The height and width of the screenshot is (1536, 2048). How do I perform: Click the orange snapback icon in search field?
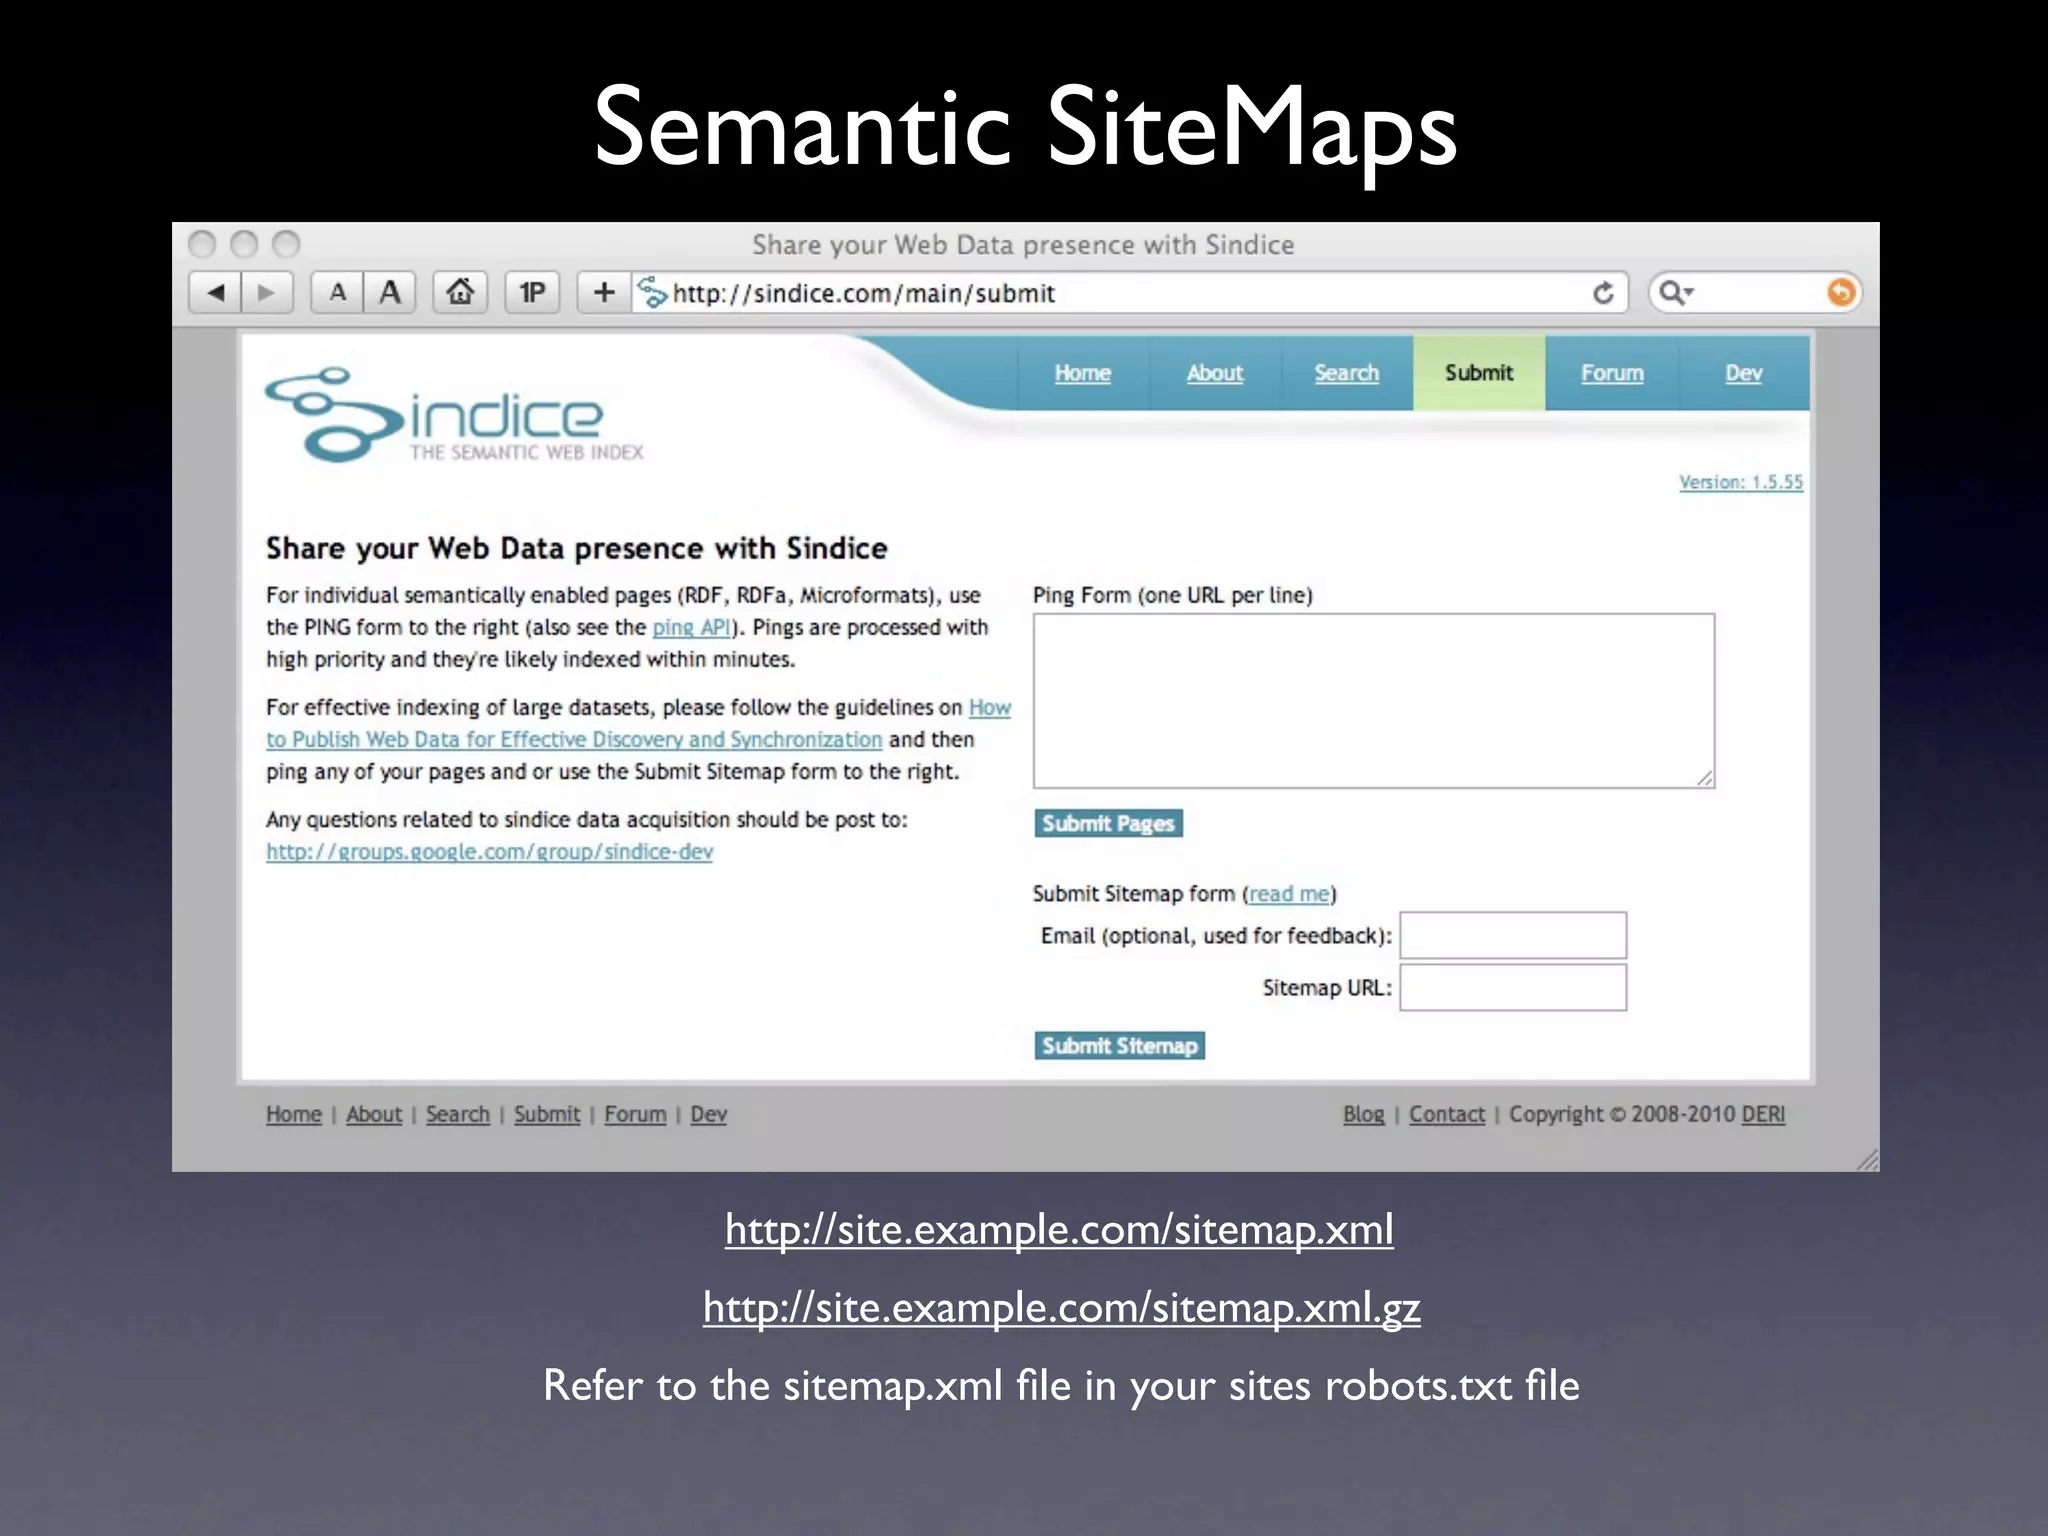[x=1840, y=293]
